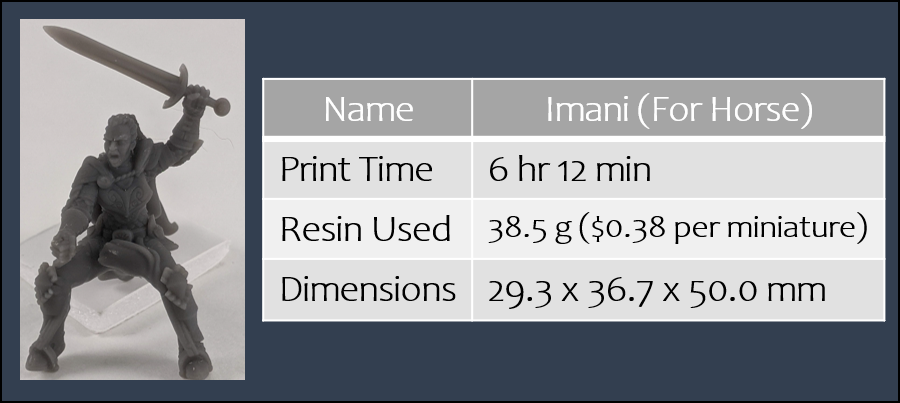Image resolution: width=900 pixels, height=403 pixels.
Task: Click the 38.5 g resin value cell
Action: click(678, 229)
